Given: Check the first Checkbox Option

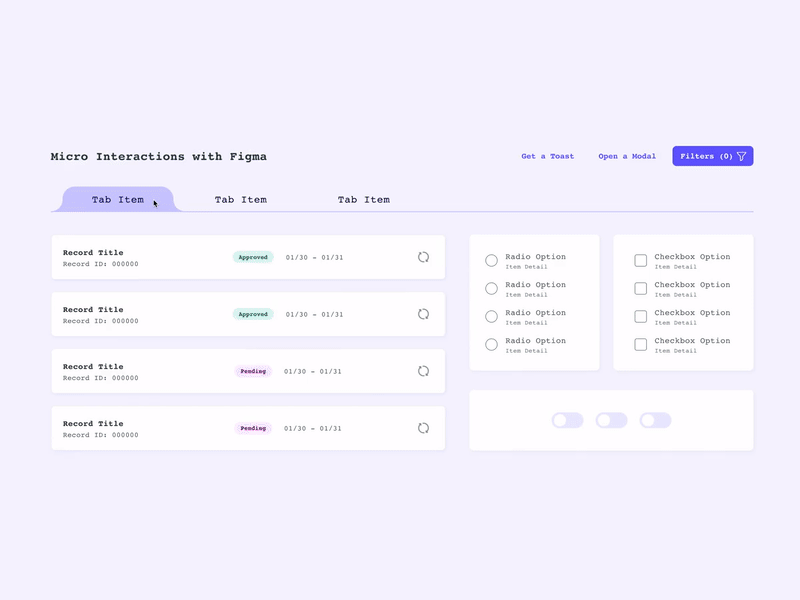Looking at the screenshot, I should click(640, 260).
